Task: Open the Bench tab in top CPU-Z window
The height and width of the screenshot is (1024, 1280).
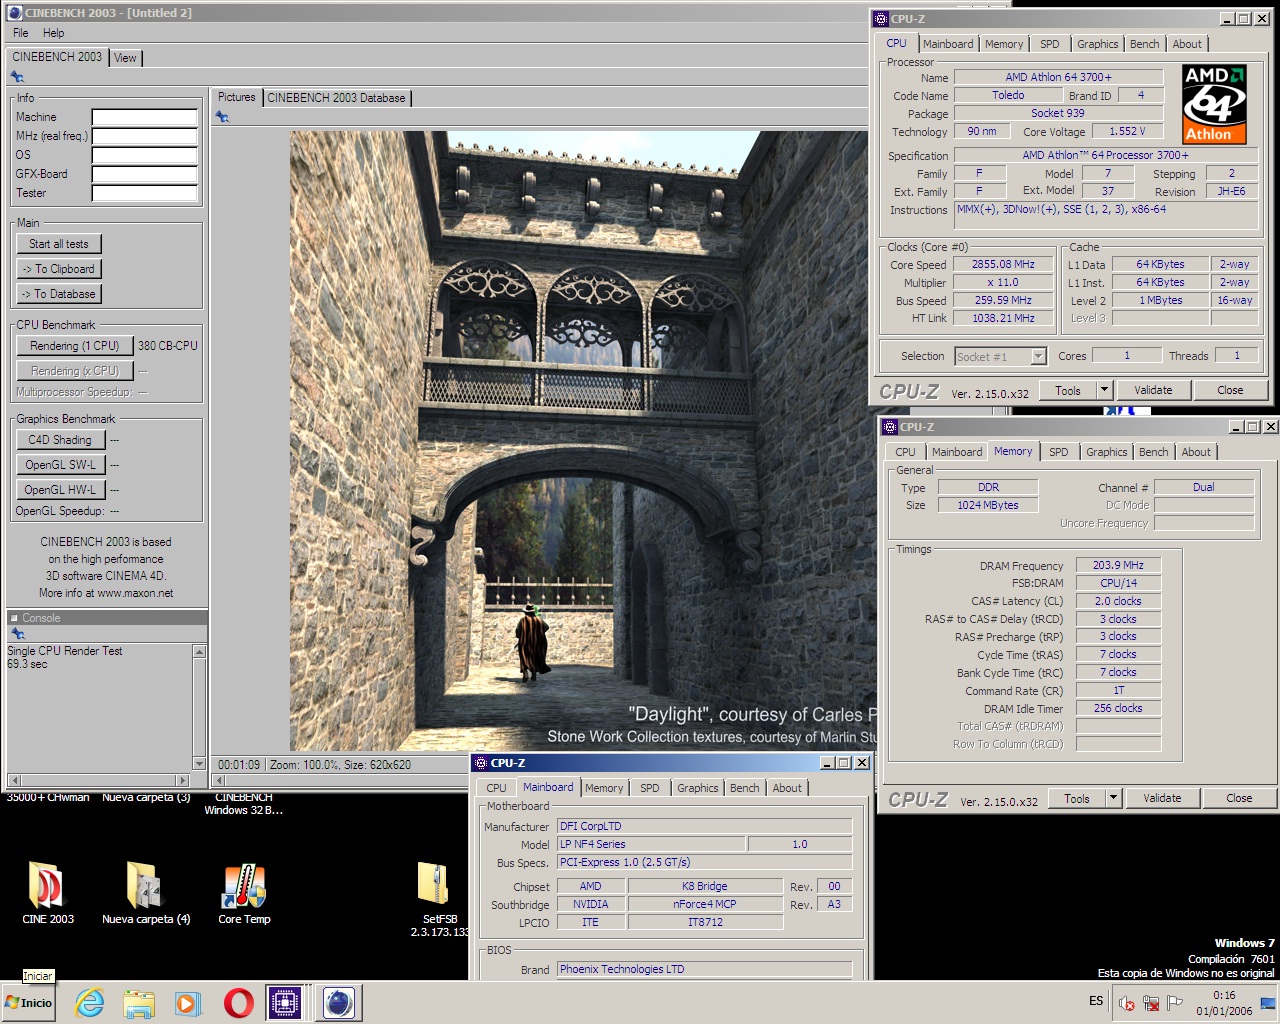Action: (x=1145, y=44)
